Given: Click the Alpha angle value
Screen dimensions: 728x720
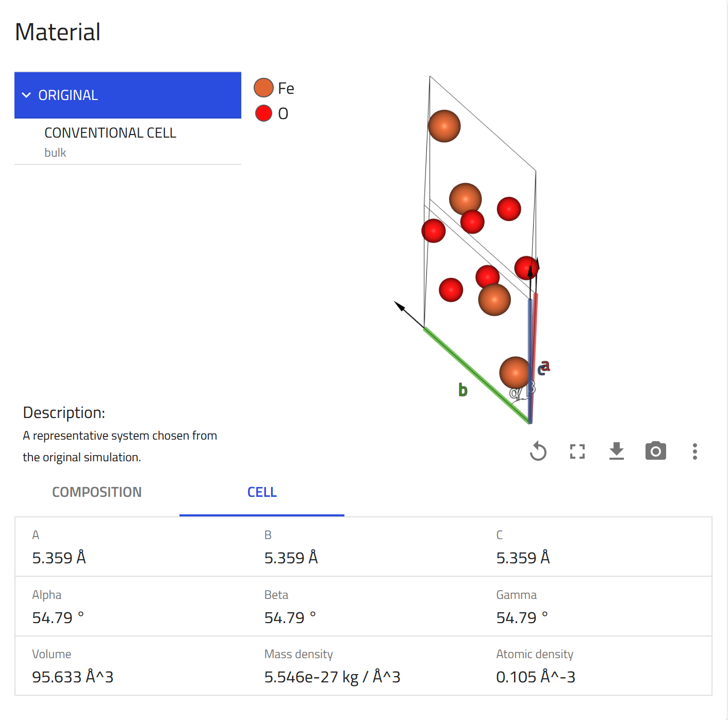Looking at the screenshot, I should click(58, 617).
